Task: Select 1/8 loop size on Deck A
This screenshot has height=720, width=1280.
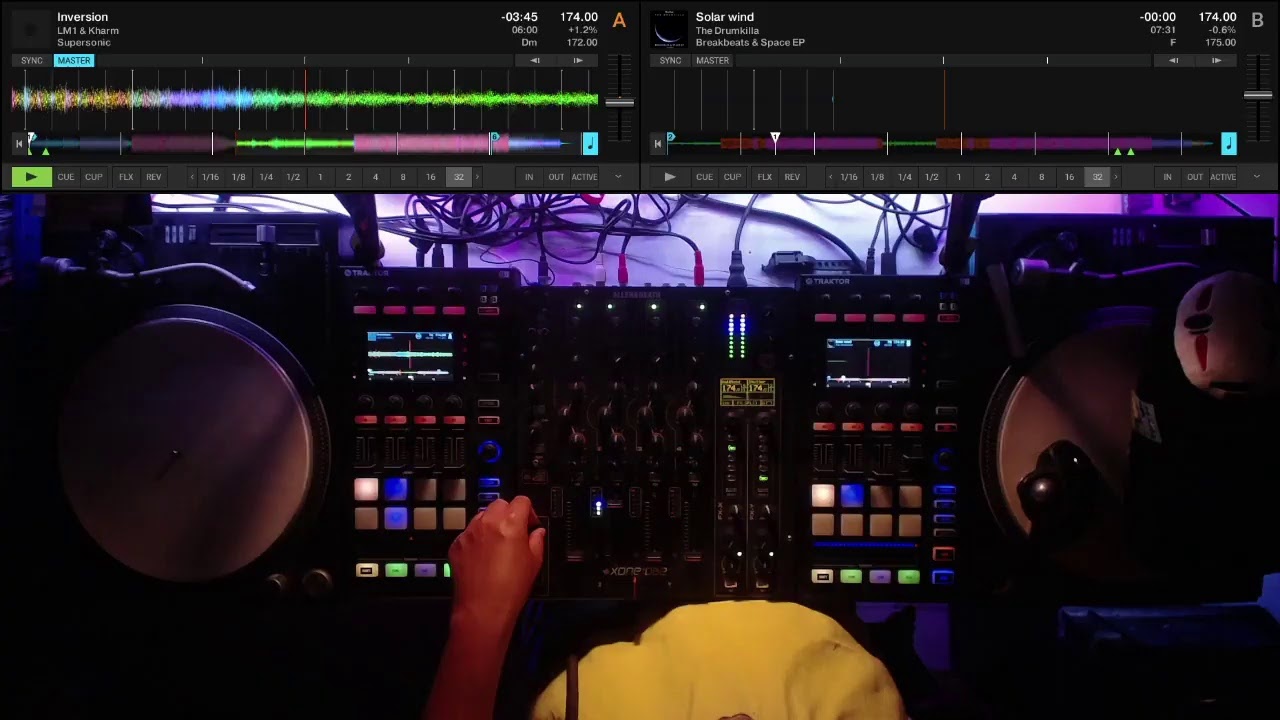Action: (238, 177)
